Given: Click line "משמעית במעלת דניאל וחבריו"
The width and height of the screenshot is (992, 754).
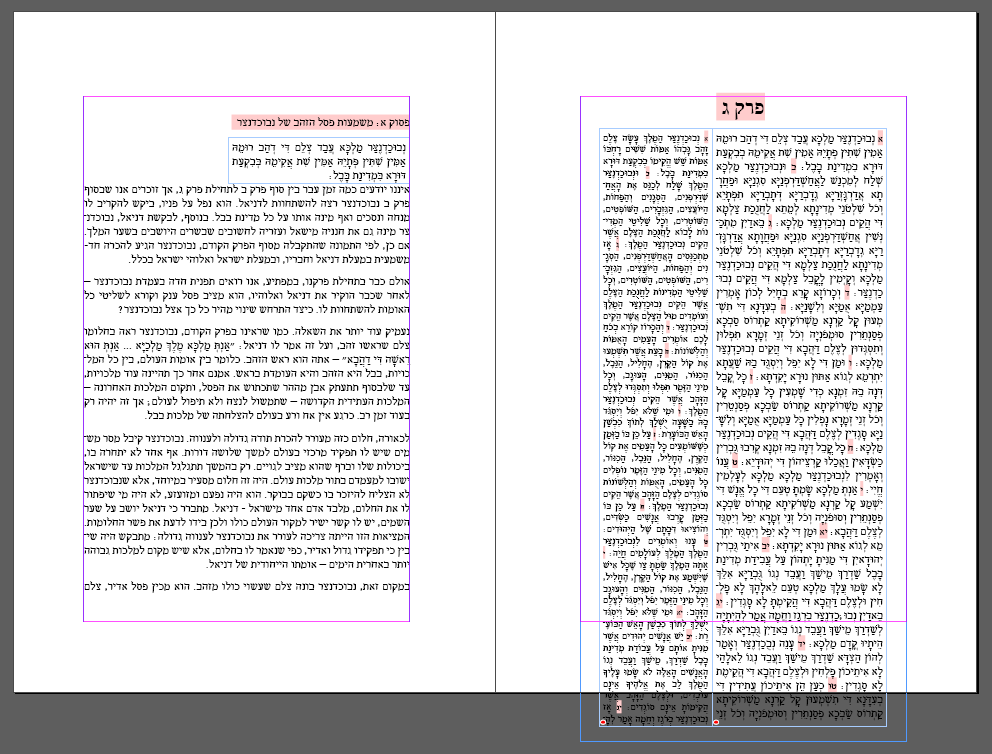Looking at the screenshot, I should click(270, 259).
